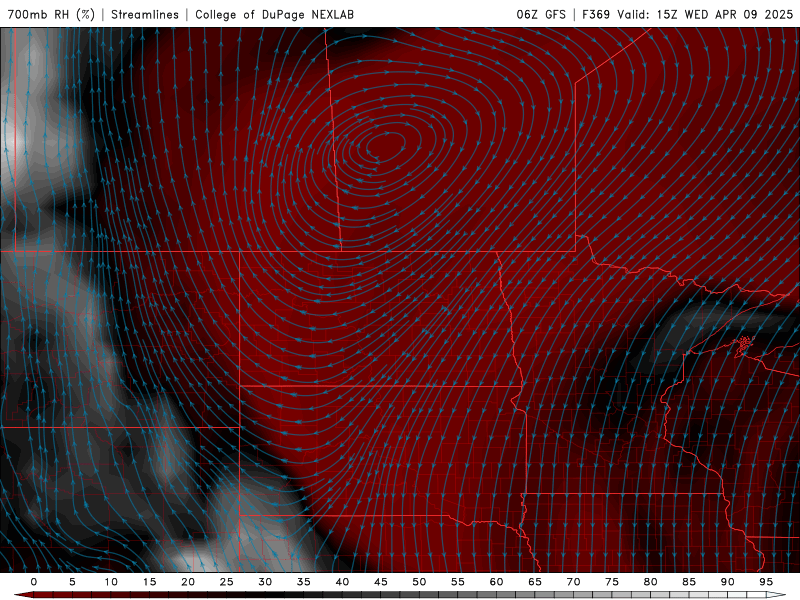Click the "700mb RH (%)" title text
Viewport: 800px width, 600px height.
52,14
